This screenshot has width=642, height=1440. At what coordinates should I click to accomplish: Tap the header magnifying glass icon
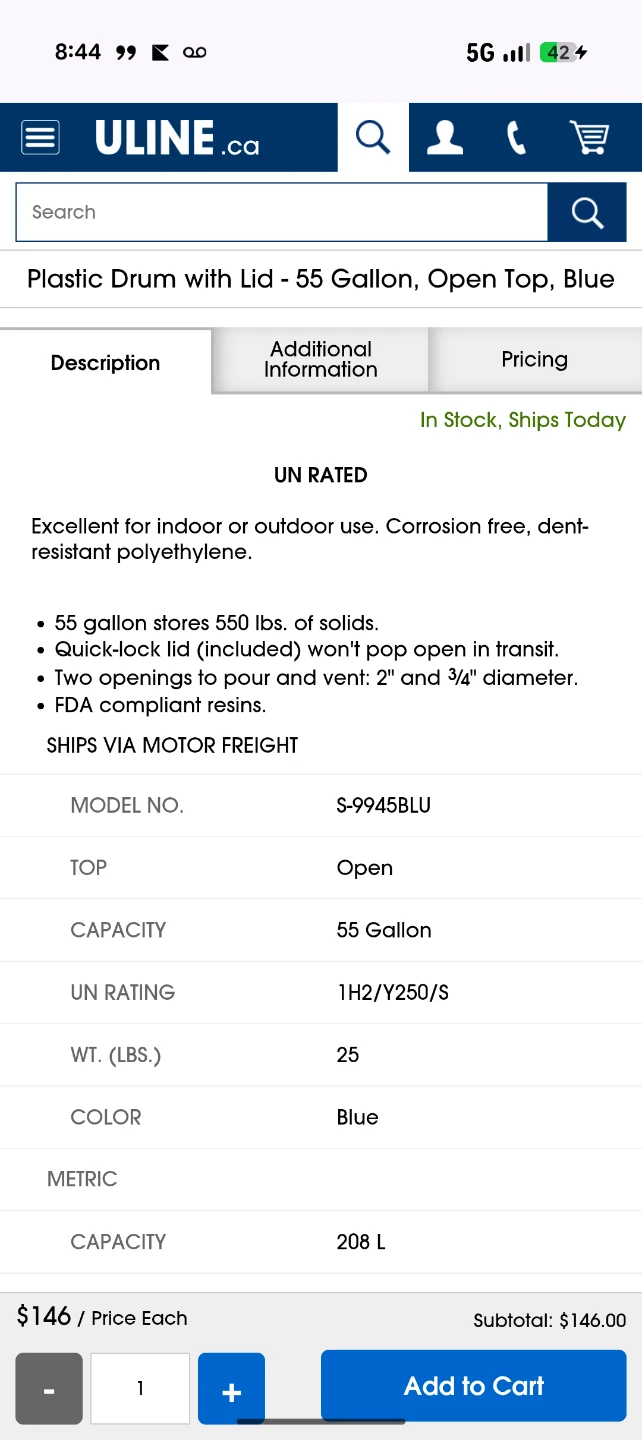(x=373, y=137)
